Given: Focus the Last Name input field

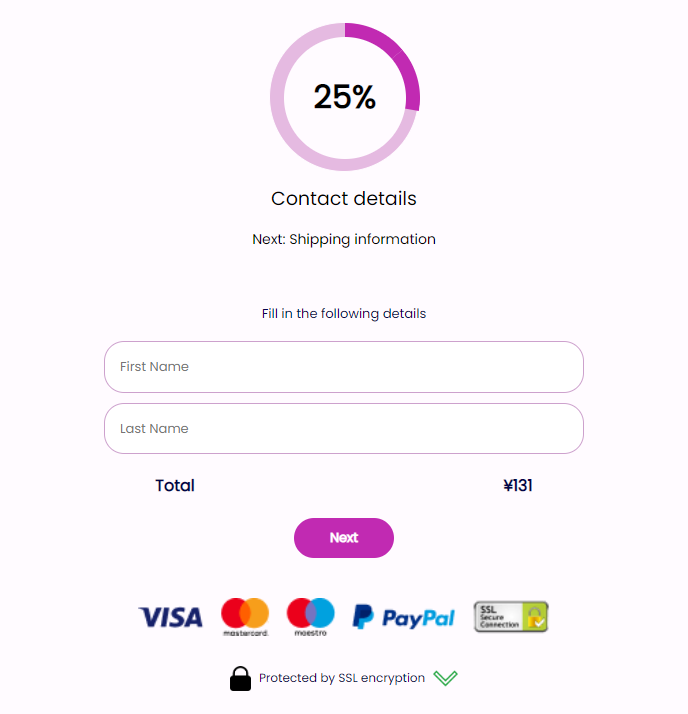Looking at the screenshot, I should point(344,428).
